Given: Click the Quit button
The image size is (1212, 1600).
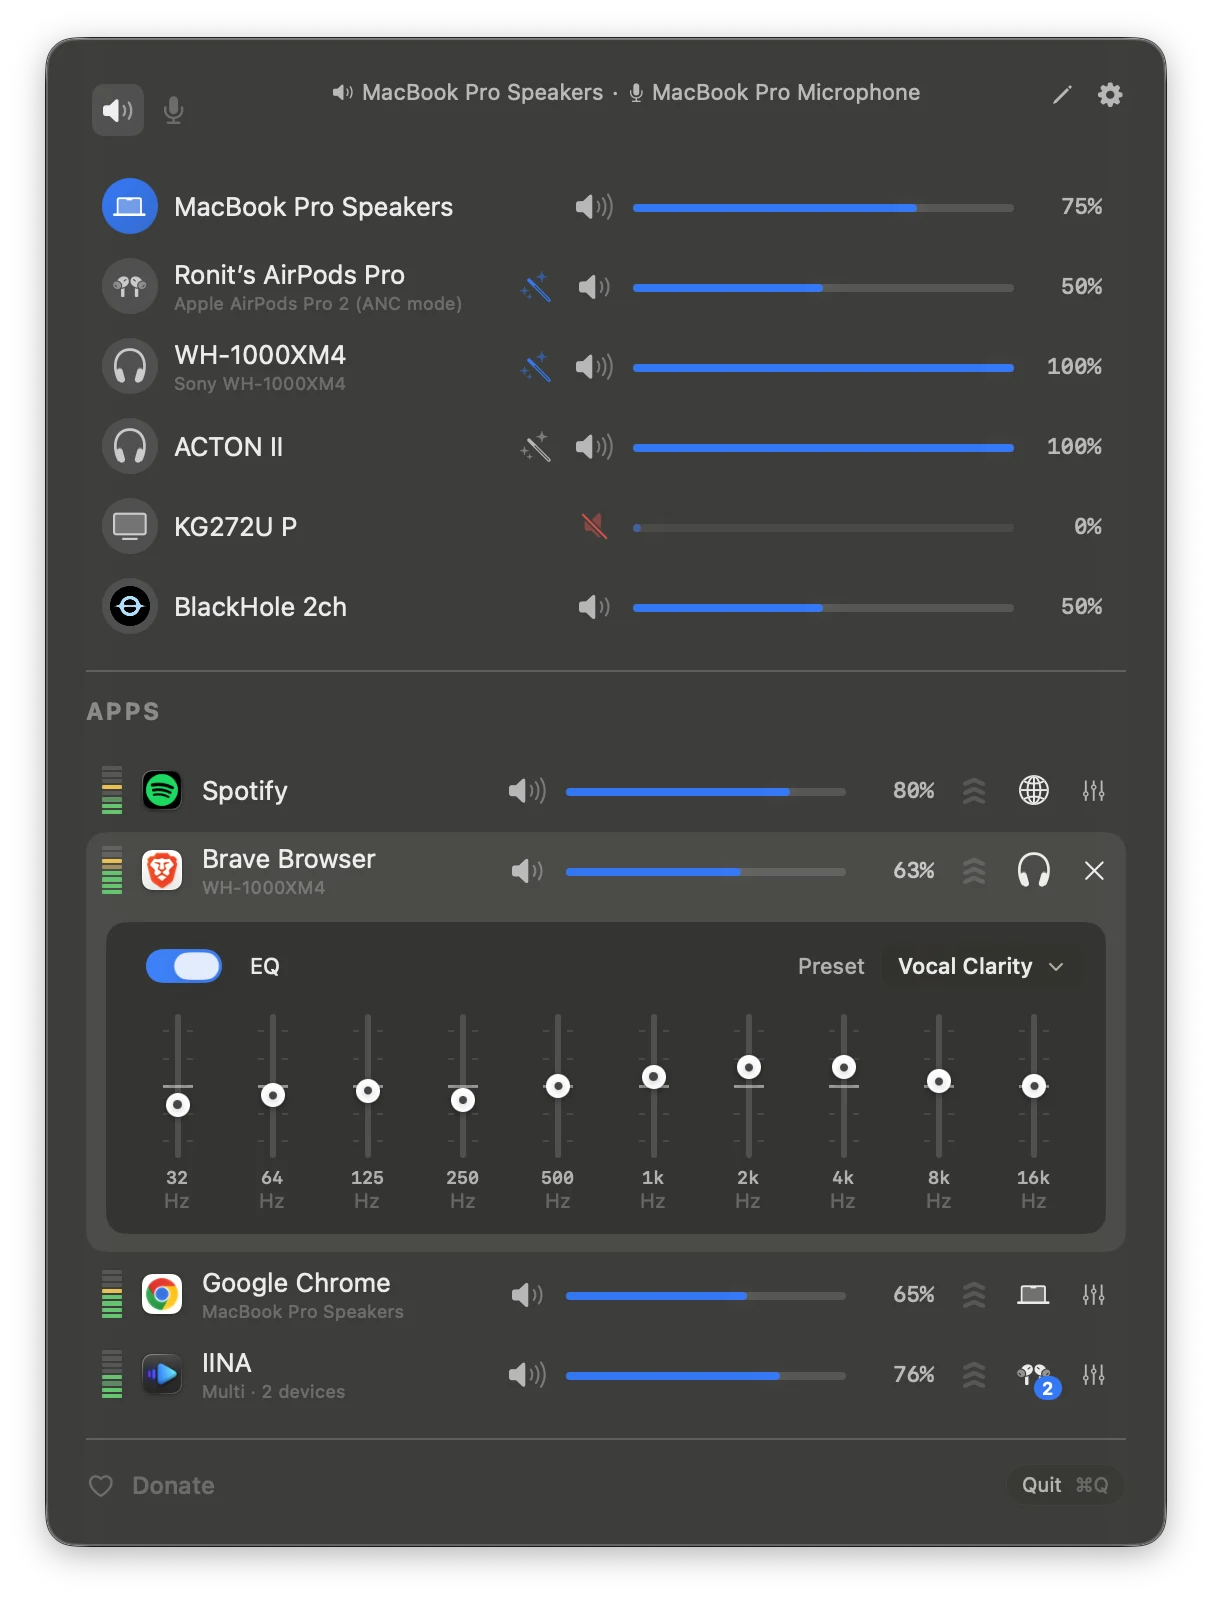Looking at the screenshot, I should 1065,1485.
